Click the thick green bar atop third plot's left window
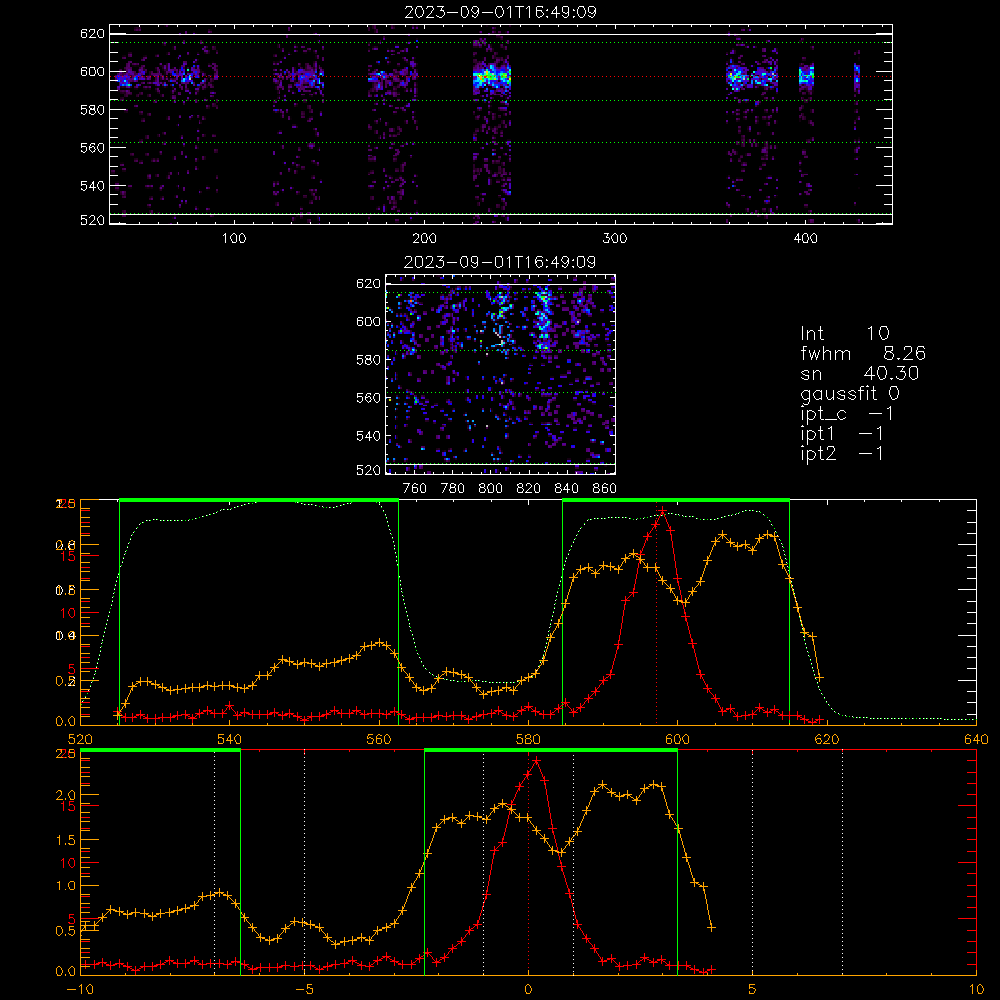 (259, 501)
